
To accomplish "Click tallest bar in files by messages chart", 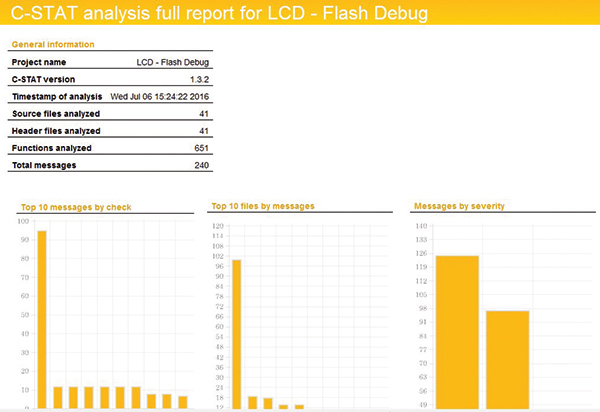I will pos(236,334).
